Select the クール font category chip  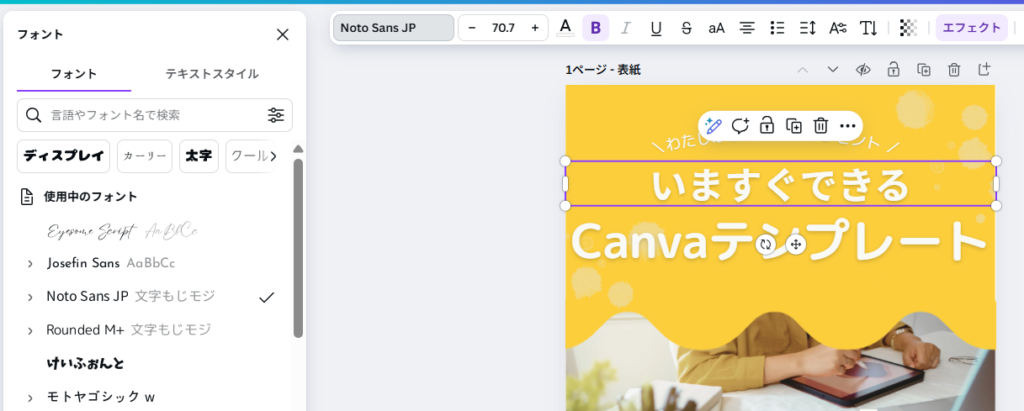[250, 156]
